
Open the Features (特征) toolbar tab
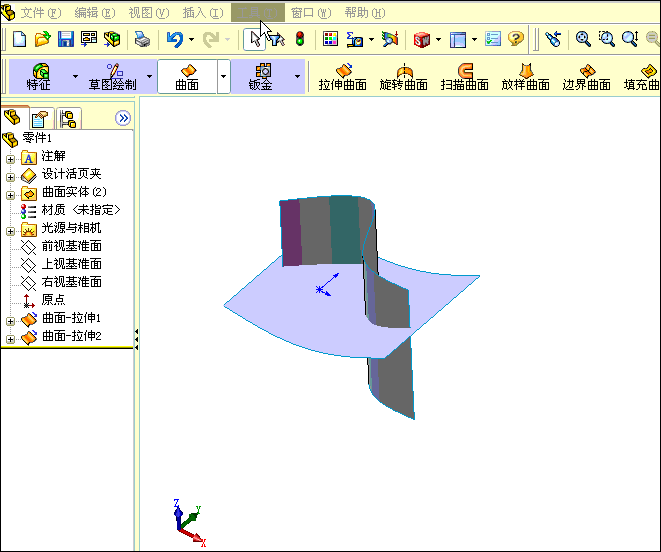pos(39,76)
